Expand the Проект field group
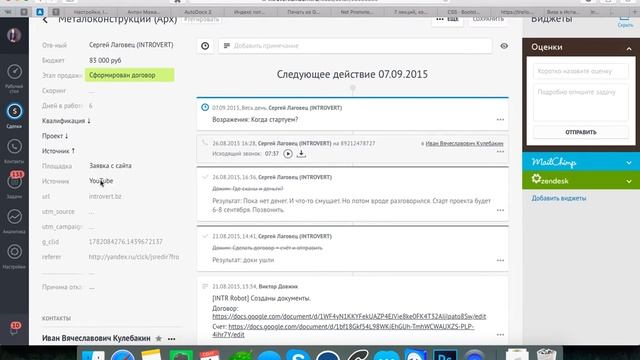Viewport: 640px width, 360px height. point(55,136)
